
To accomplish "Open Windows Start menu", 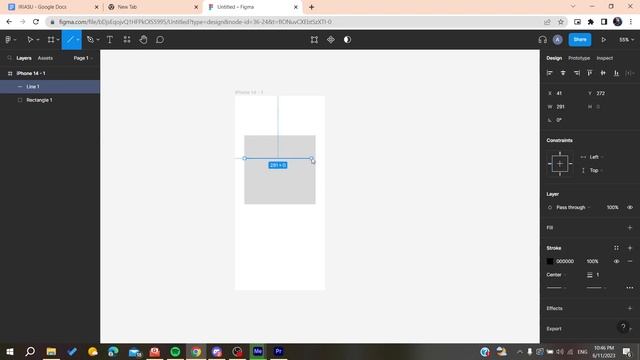I will click(10, 351).
